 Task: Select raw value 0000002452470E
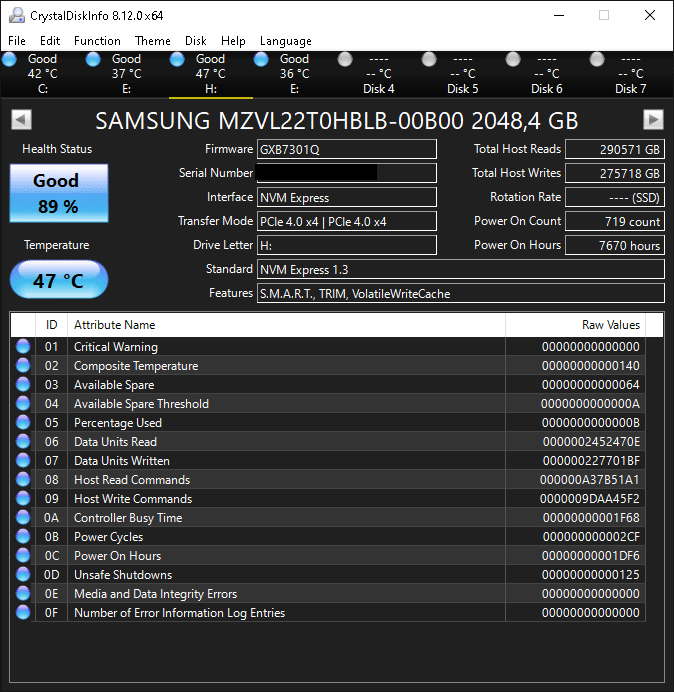591,442
